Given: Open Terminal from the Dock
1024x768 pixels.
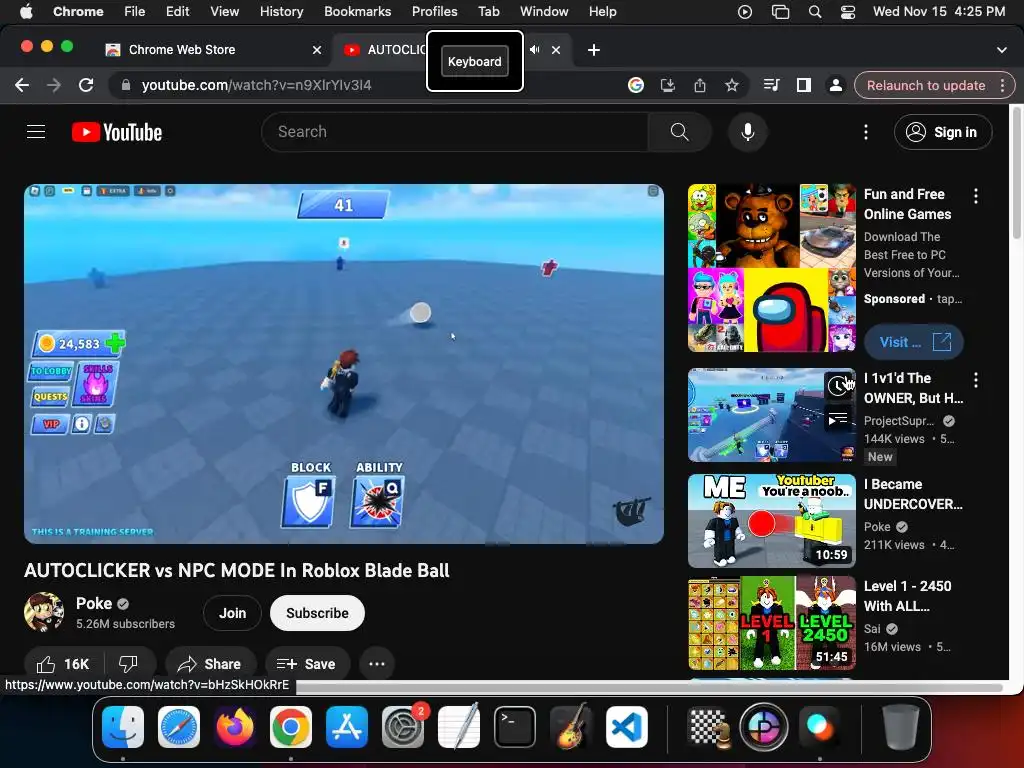Looking at the screenshot, I should coord(515,727).
